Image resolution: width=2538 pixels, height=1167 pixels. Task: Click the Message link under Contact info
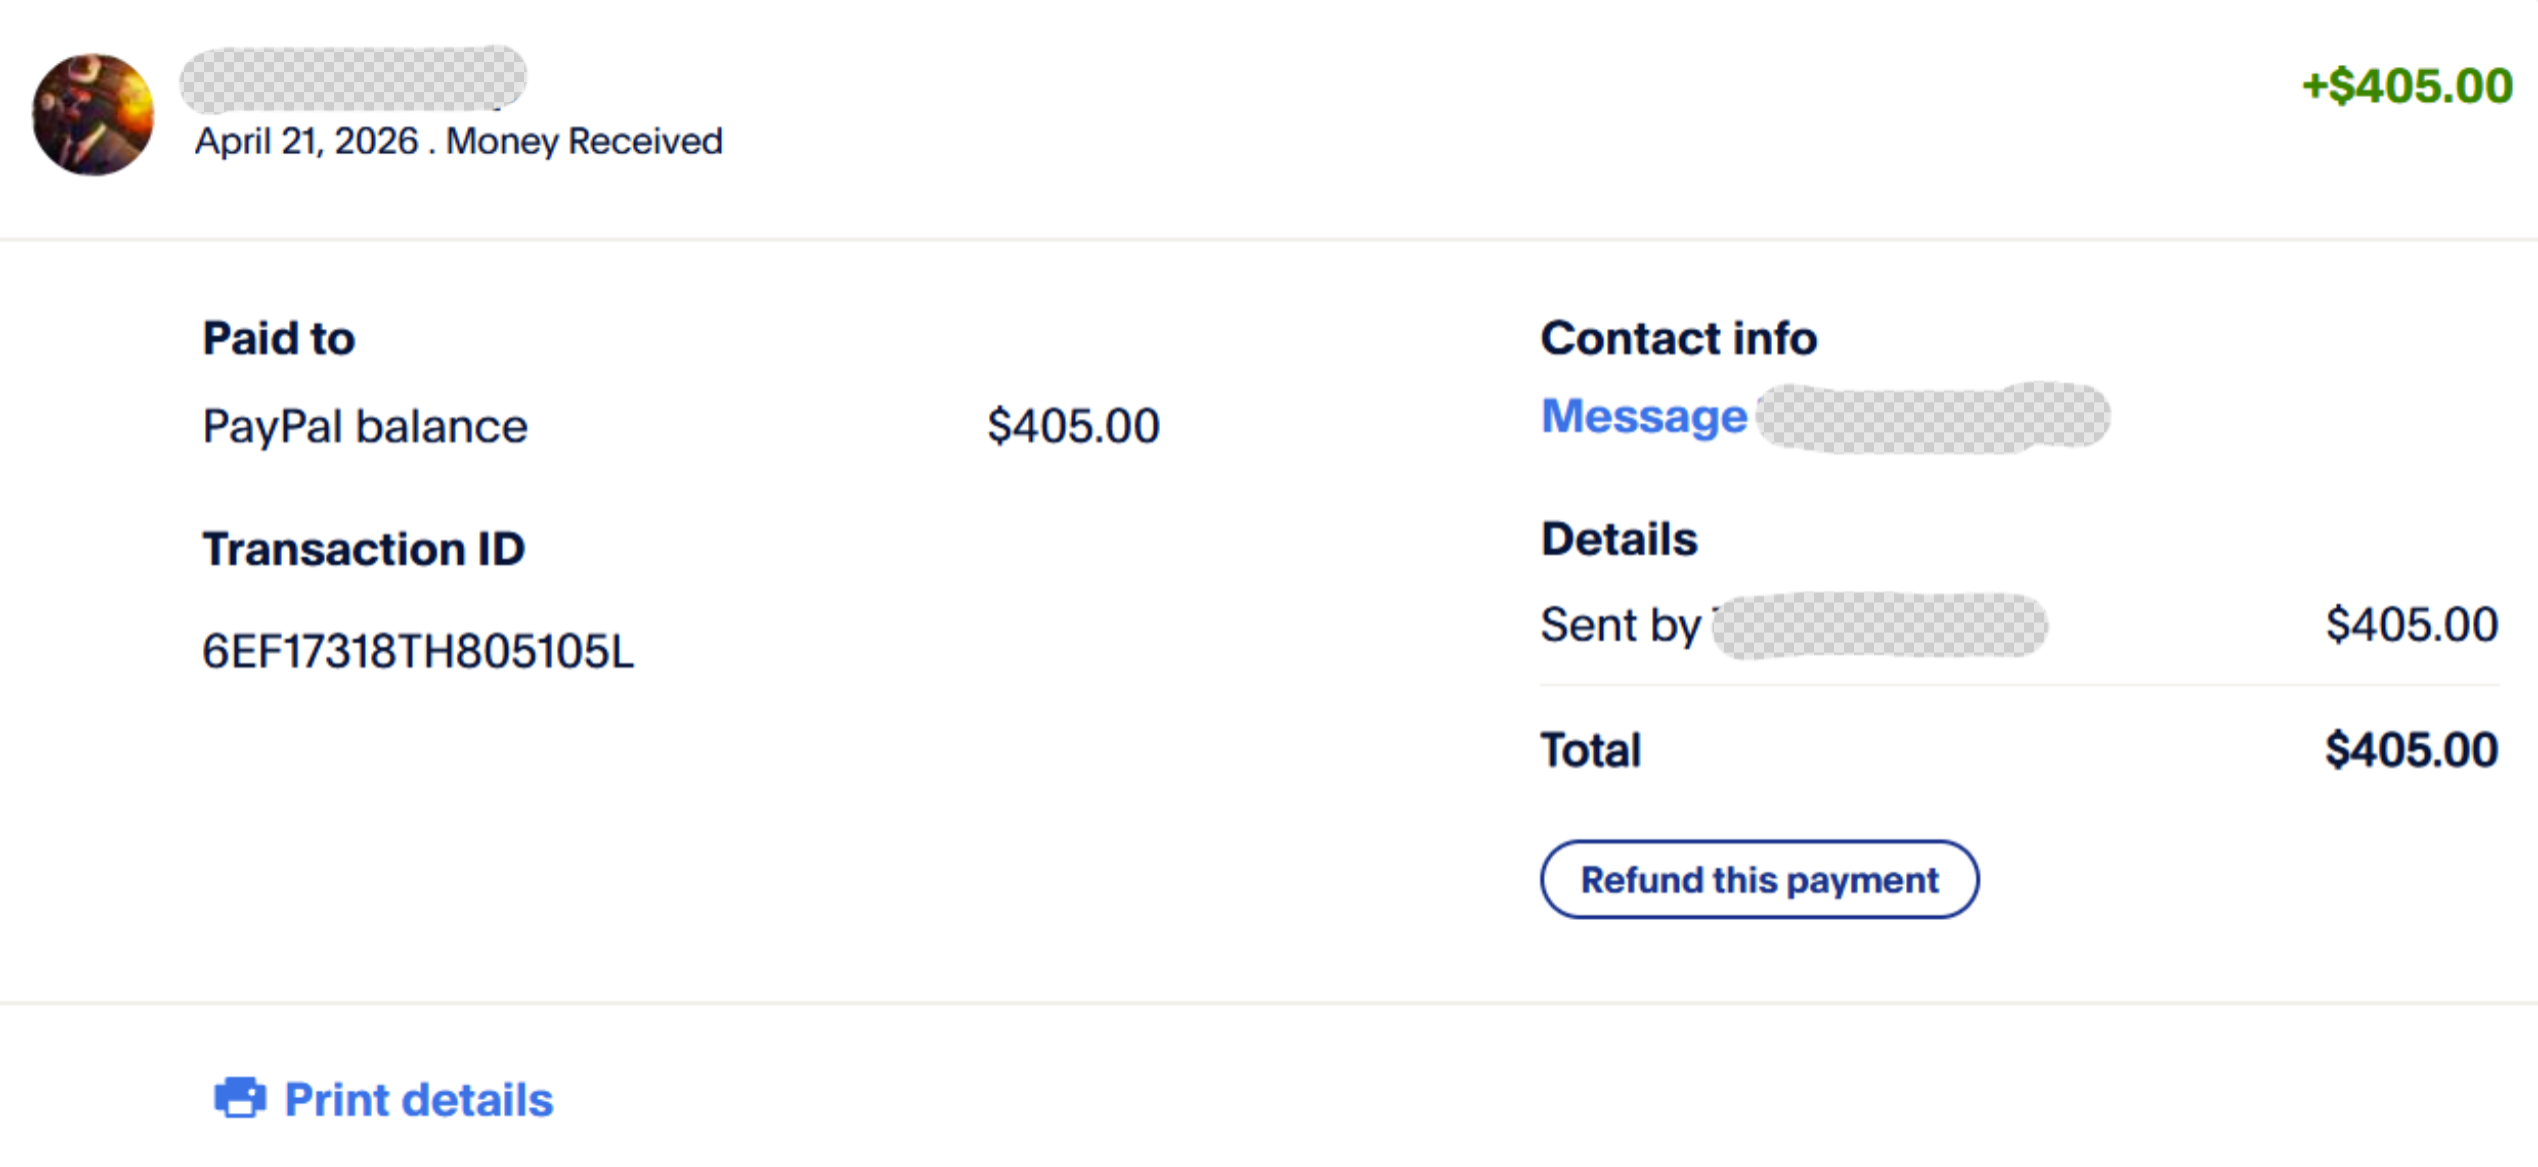tap(1643, 416)
